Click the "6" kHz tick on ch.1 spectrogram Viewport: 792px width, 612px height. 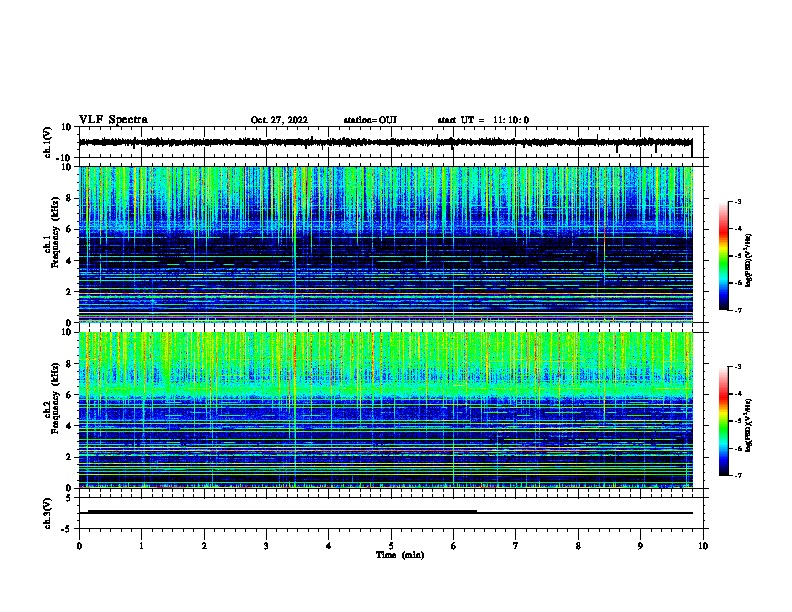click(x=69, y=230)
